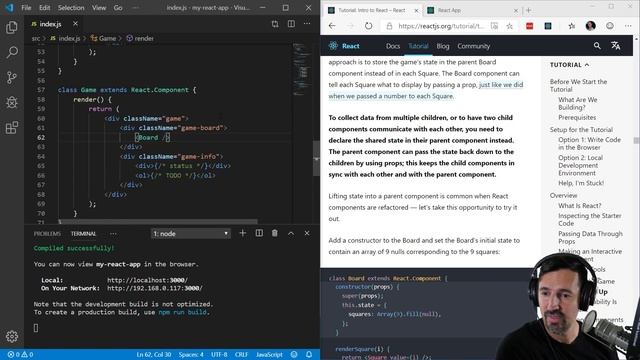The height and width of the screenshot is (360, 640).
Task: Click the browser address bar
Action: pyautogui.click(x=440, y=26)
